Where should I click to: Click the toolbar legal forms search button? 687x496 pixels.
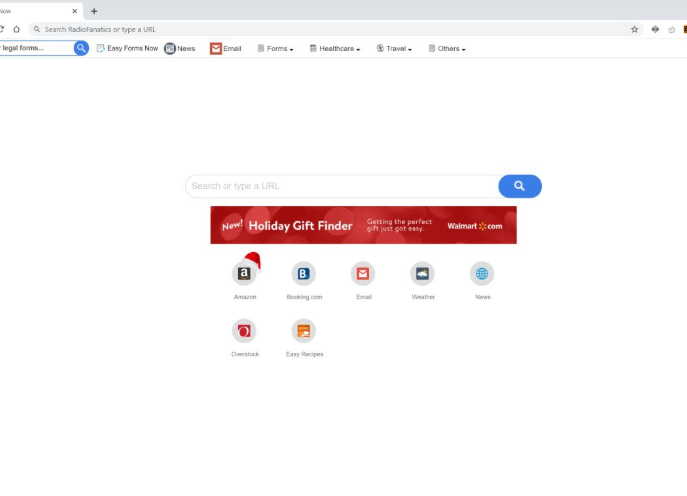pos(81,48)
